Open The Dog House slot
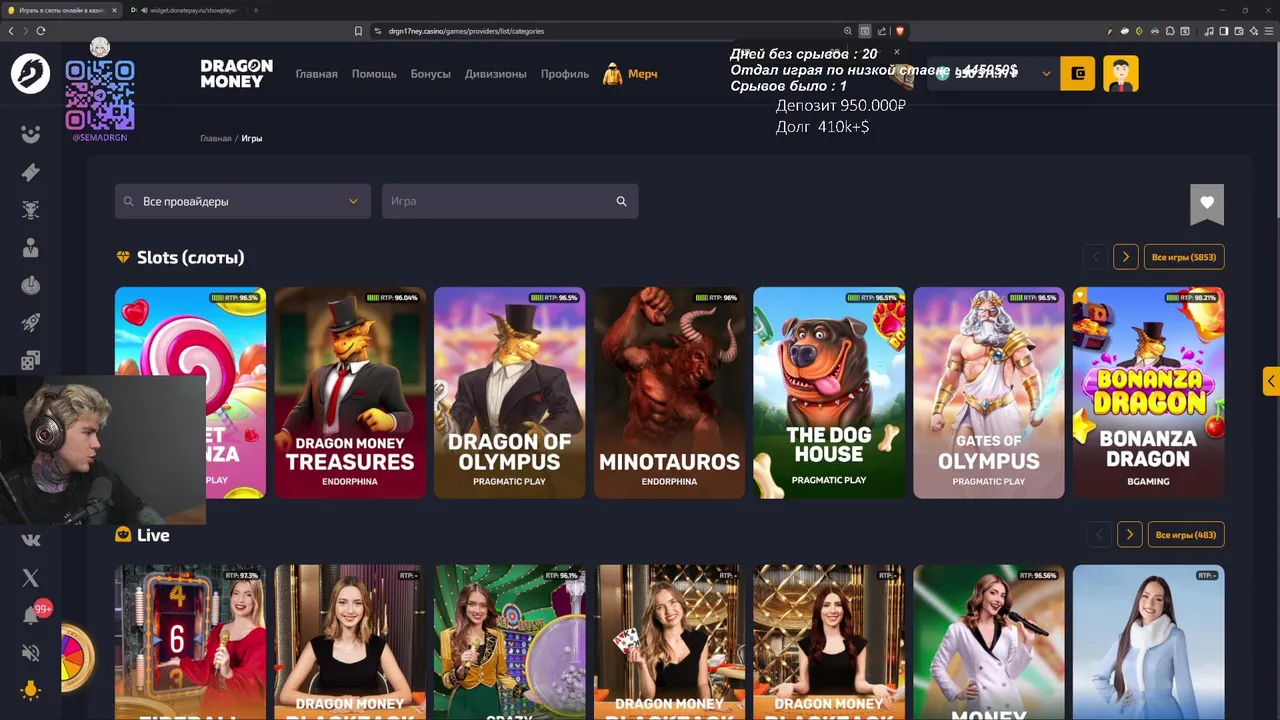1280x720 pixels. click(x=829, y=393)
